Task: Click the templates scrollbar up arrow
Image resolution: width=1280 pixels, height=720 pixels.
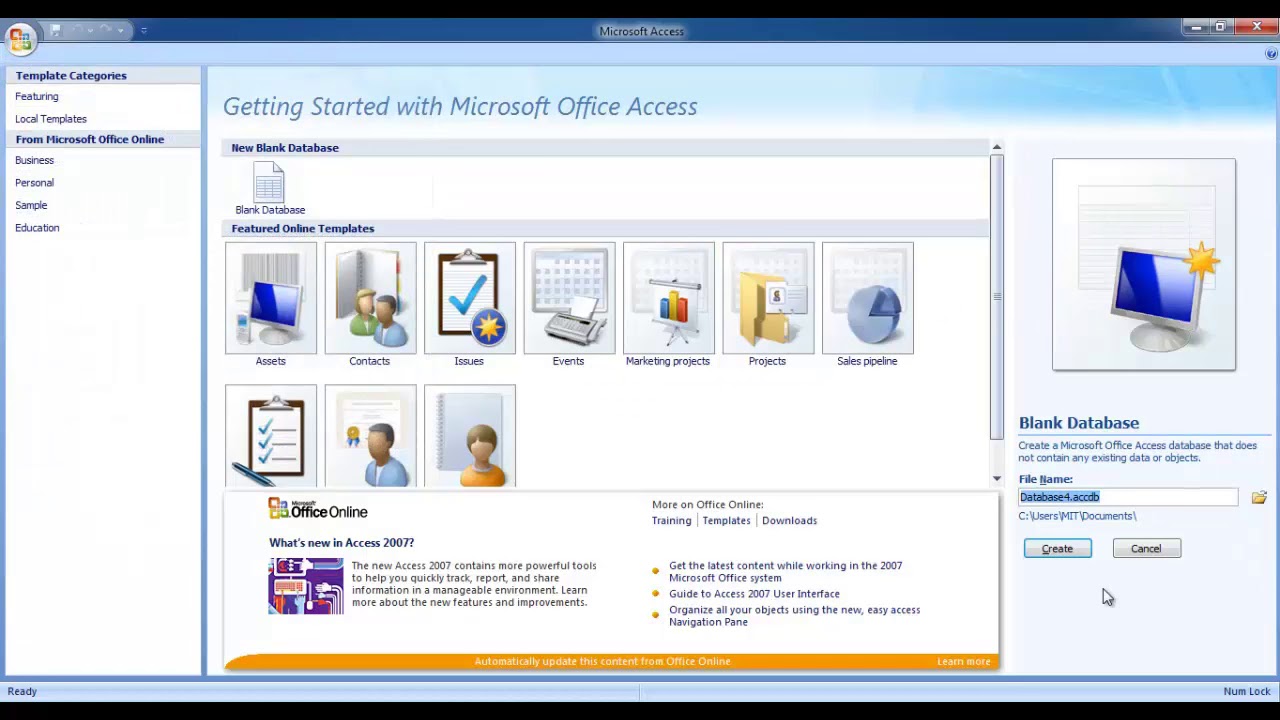Action: tap(996, 147)
